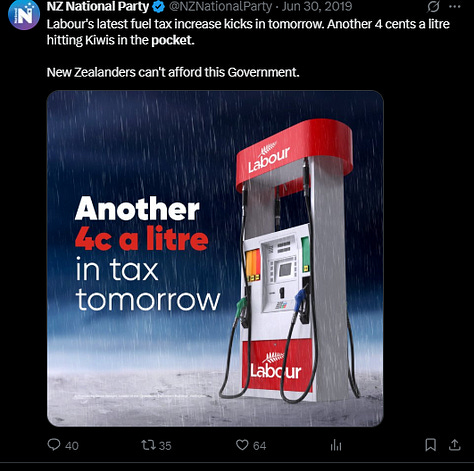Bookmark this post
Viewport: 474px width, 471px height.
[430, 445]
